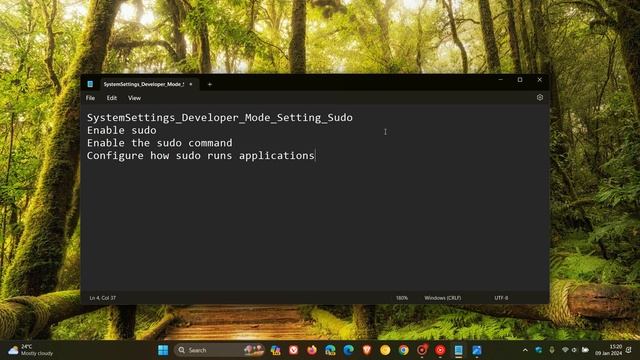The image size is (640, 360).
Task: Minimize the Notepad window
Action: pos(500,80)
